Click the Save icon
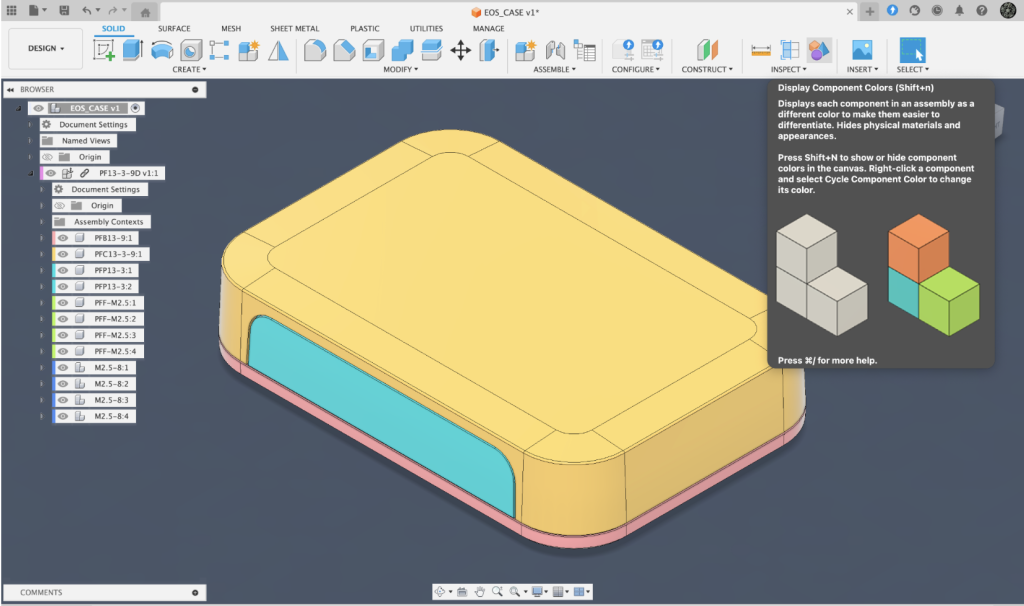The image size is (1024, 606). click(64, 10)
